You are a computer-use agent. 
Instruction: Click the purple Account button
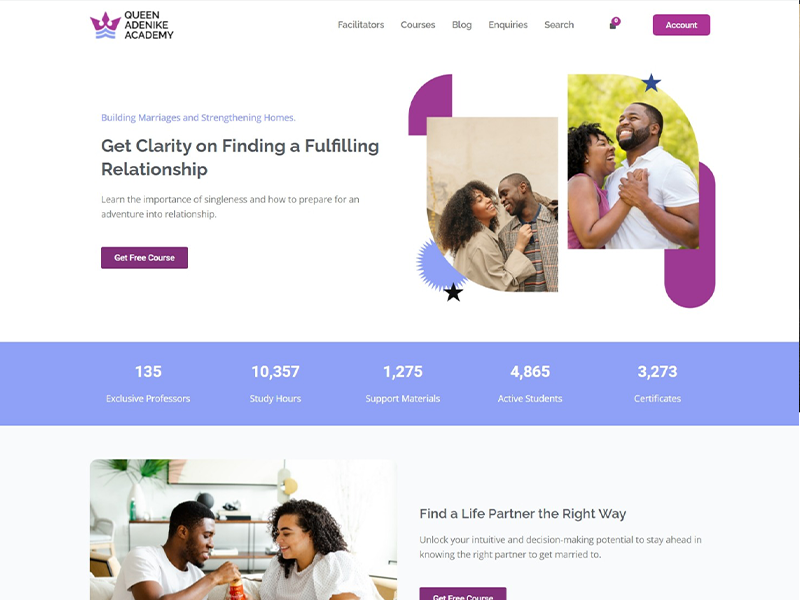pyautogui.click(x=681, y=25)
